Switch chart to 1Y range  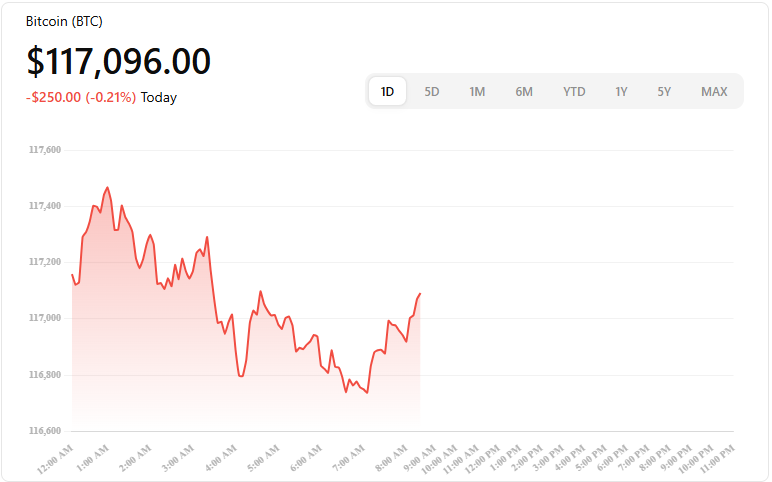click(x=621, y=92)
